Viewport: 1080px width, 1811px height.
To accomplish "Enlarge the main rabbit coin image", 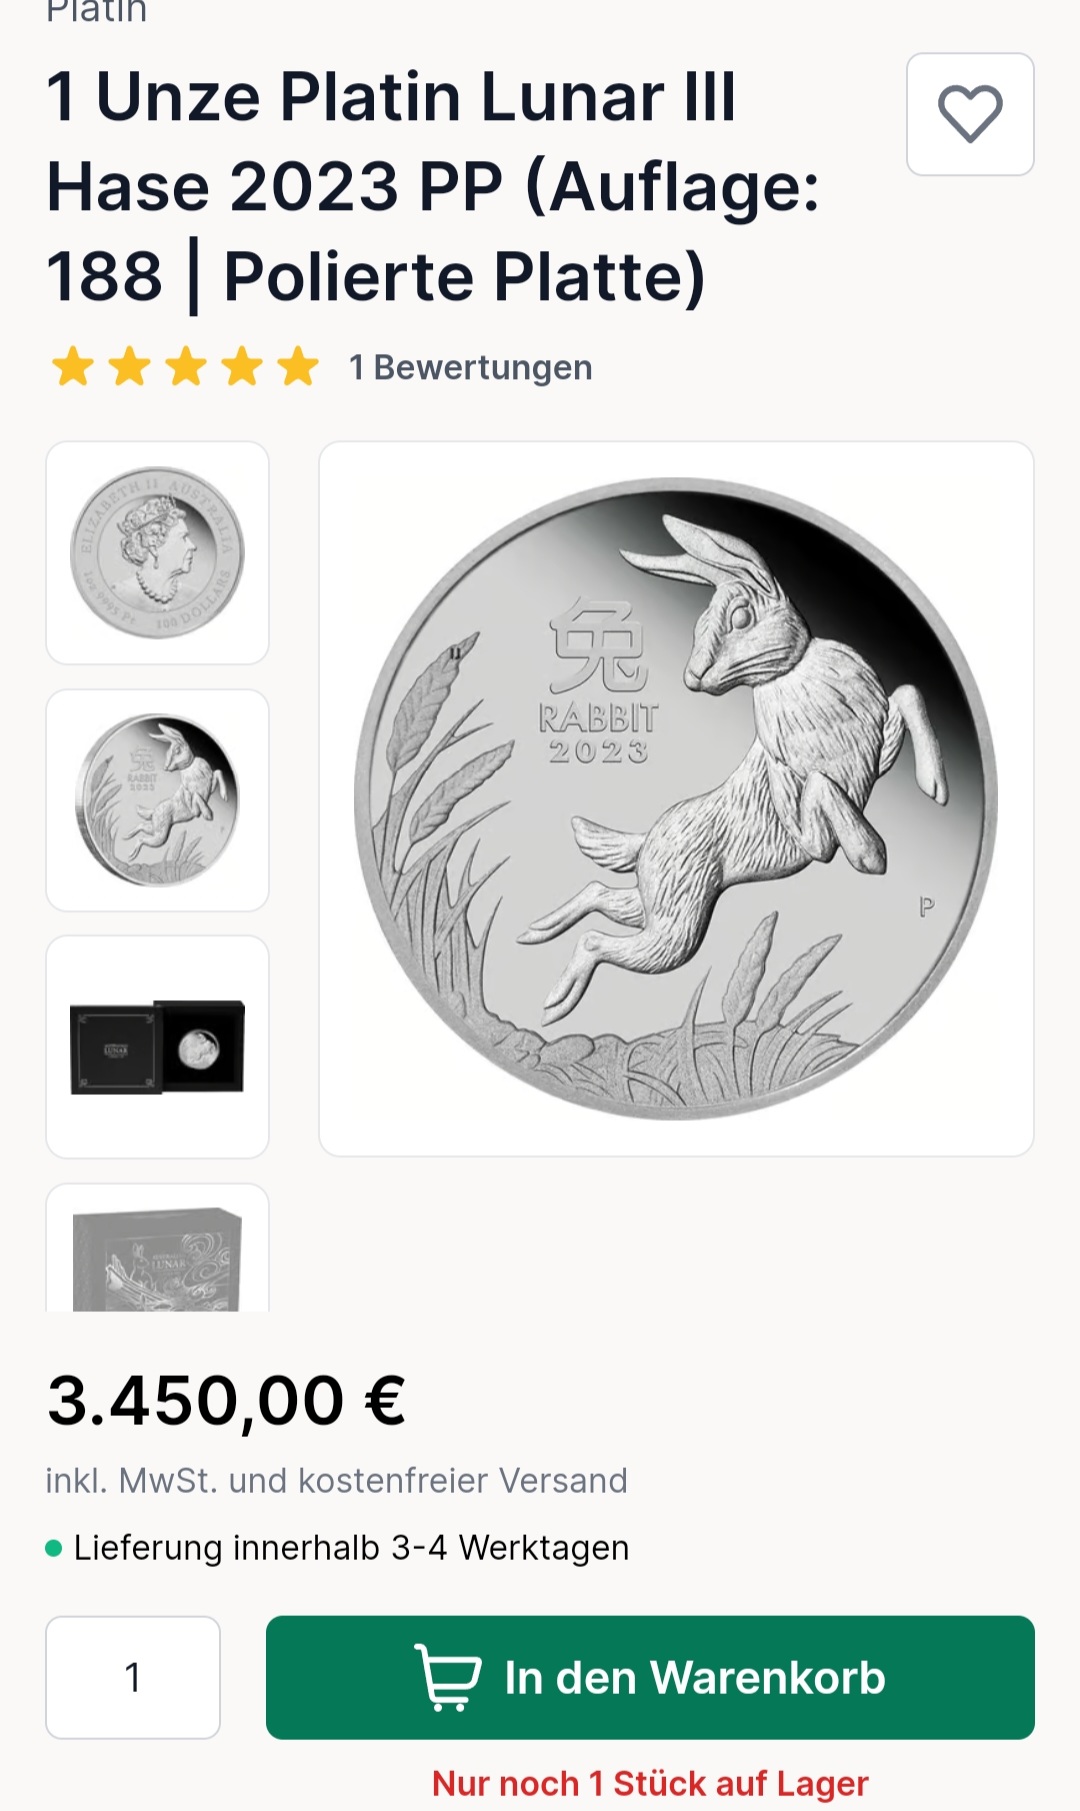I will click(x=676, y=799).
